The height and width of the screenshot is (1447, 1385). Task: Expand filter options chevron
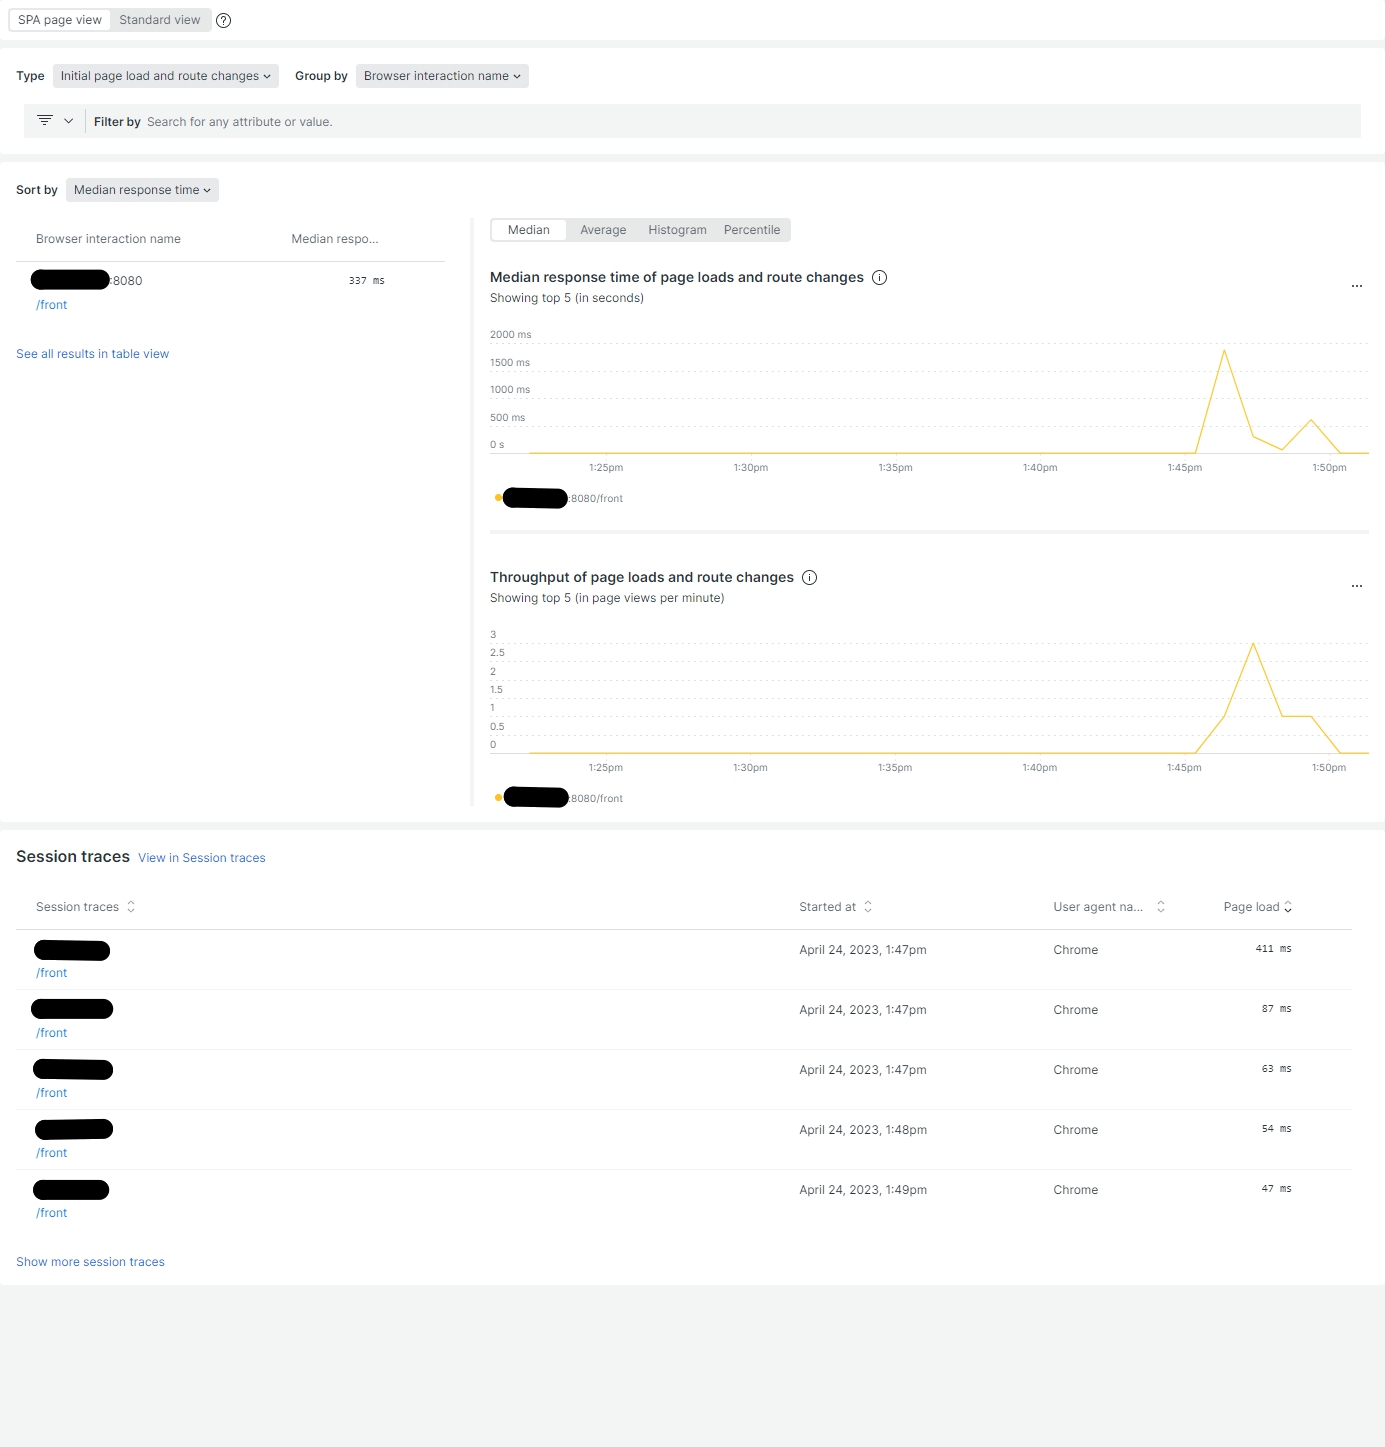pyautogui.click(x=69, y=121)
